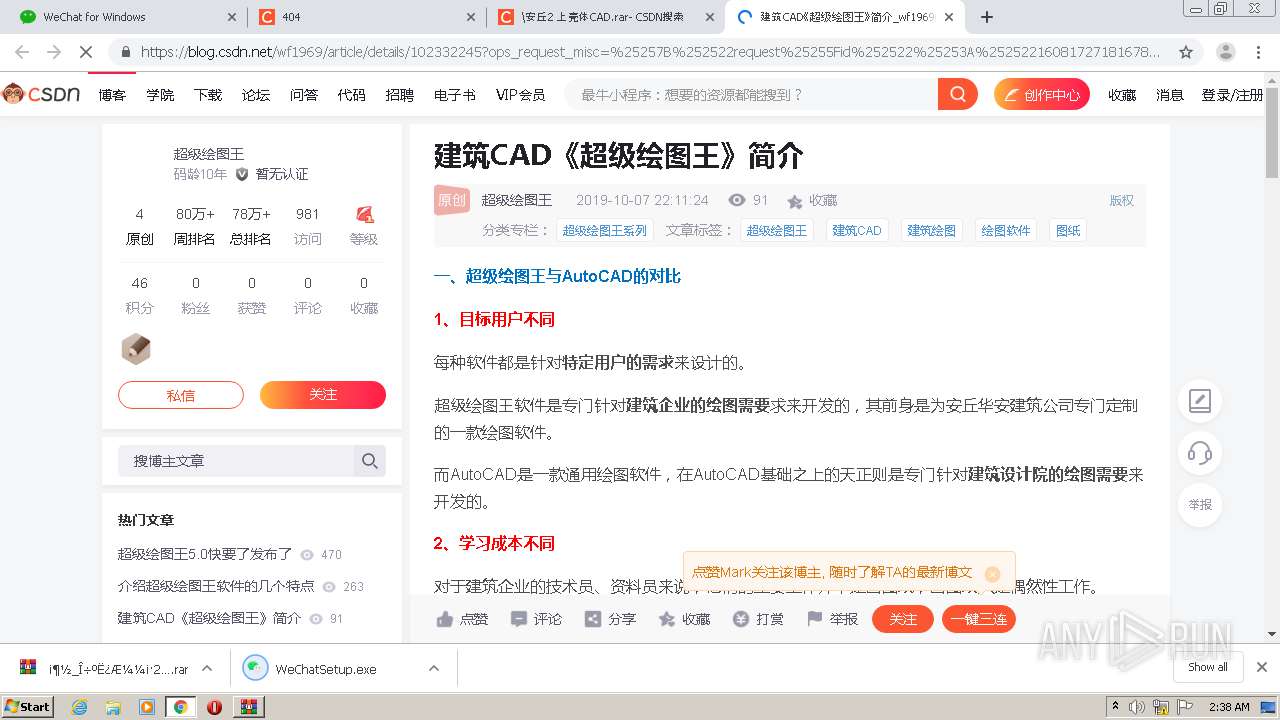
Task: Click the 私信 button
Action: [181, 395]
